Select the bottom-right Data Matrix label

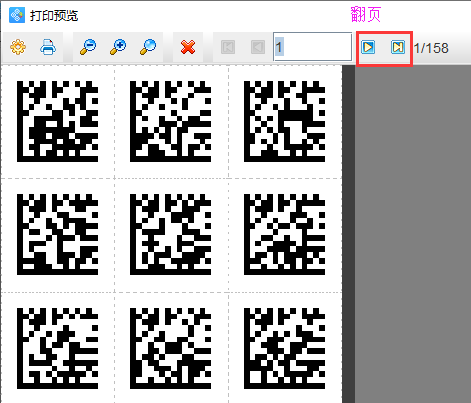pos(284,348)
